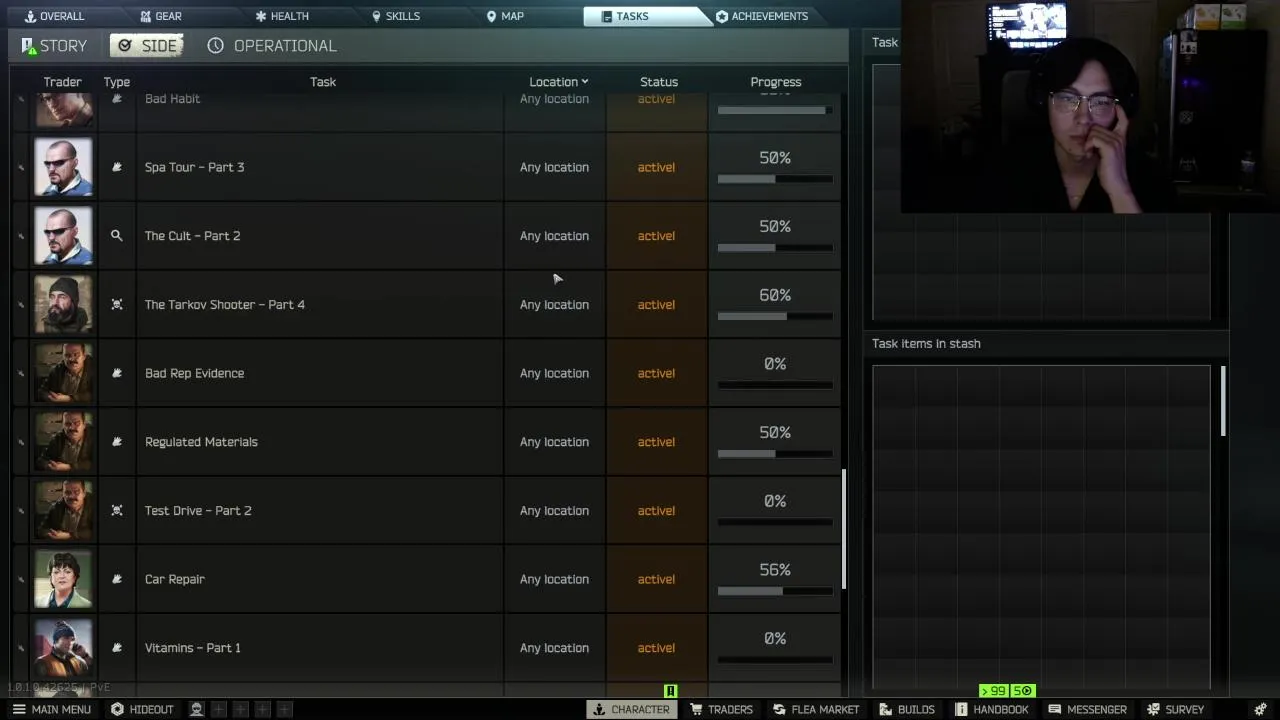Screen dimensions: 1280x720
Task: Show Operational tasks
Action: pos(272,46)
